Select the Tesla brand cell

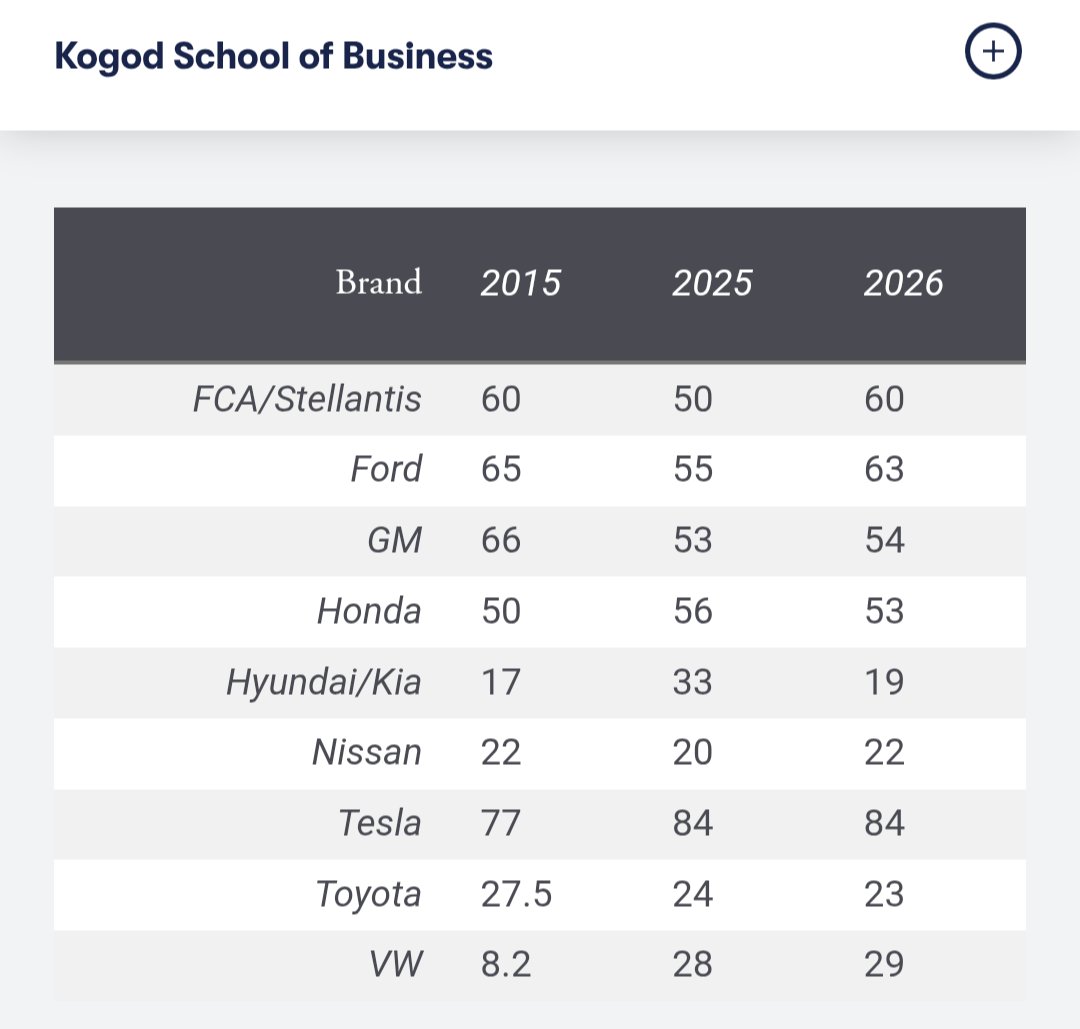tap(380, 823)
